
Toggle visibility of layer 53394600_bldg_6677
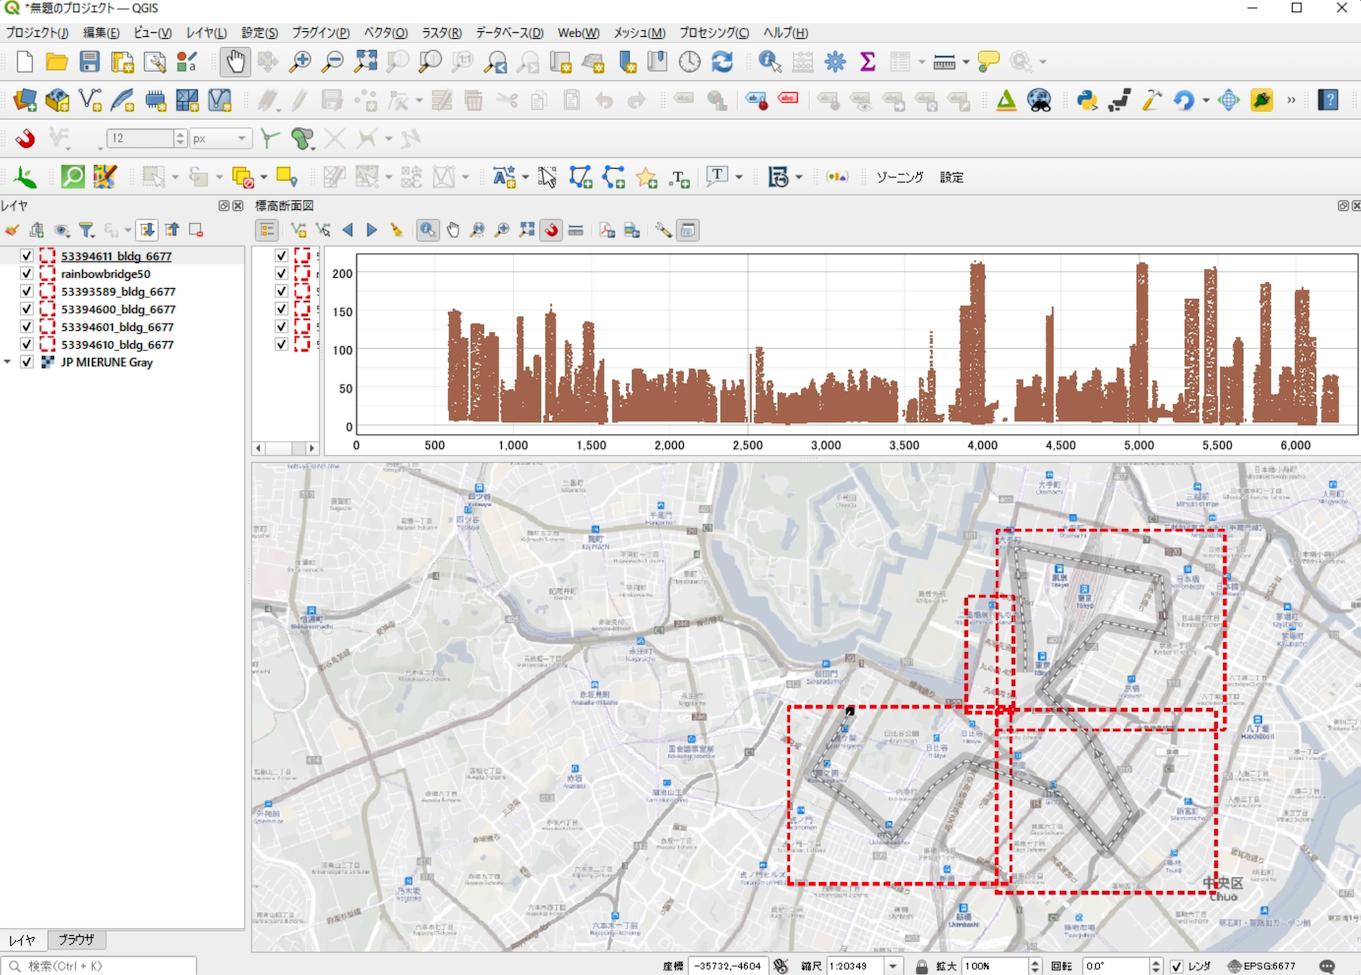tap(27, 310)
